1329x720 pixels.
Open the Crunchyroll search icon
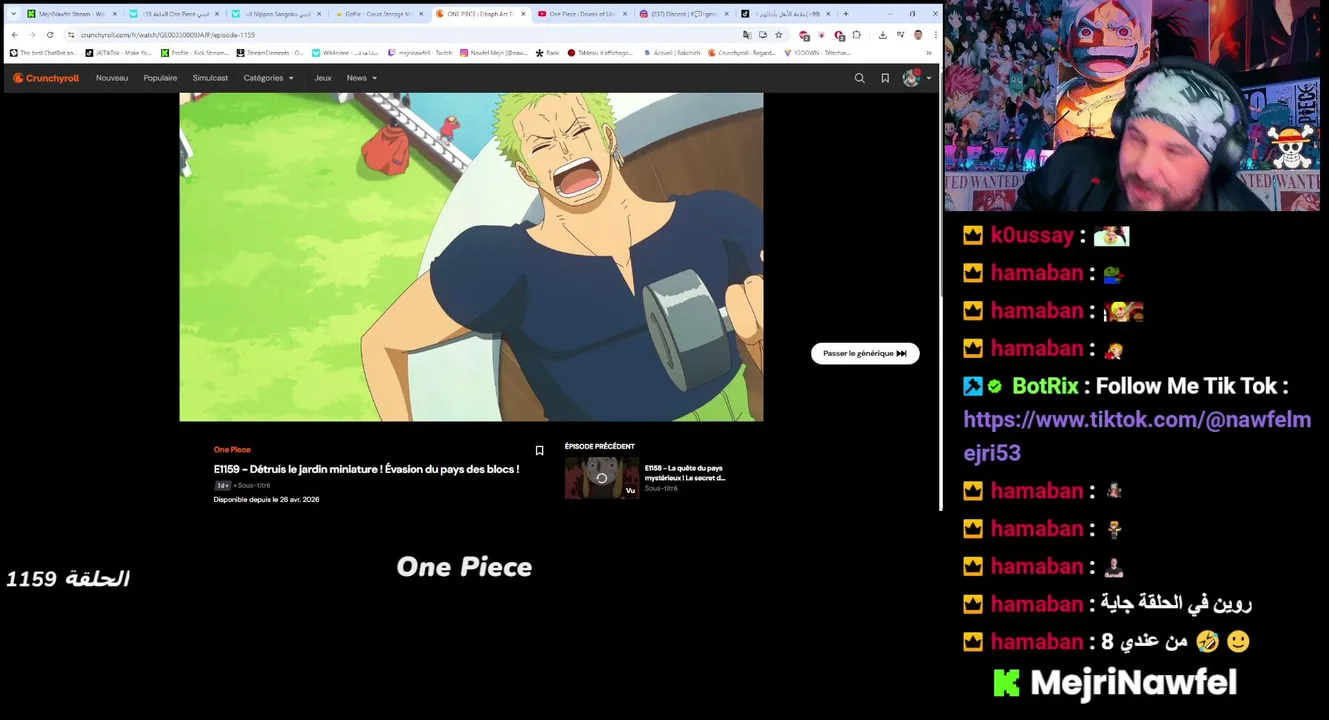[859, 78]
